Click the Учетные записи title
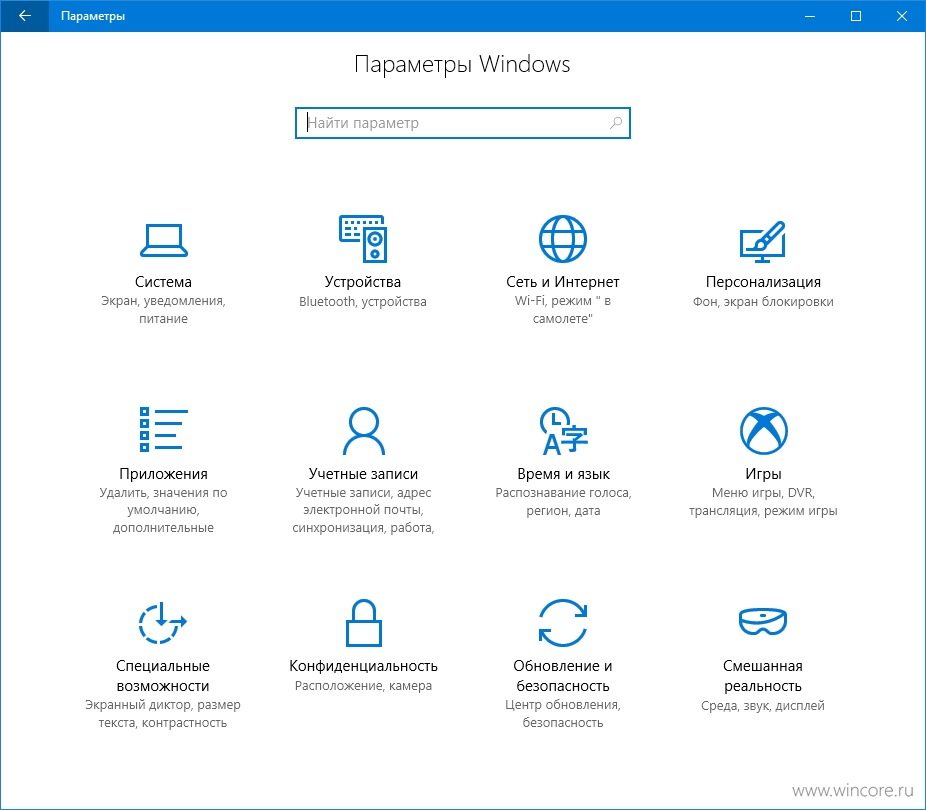926x810 pixels. tap(363, 473)
